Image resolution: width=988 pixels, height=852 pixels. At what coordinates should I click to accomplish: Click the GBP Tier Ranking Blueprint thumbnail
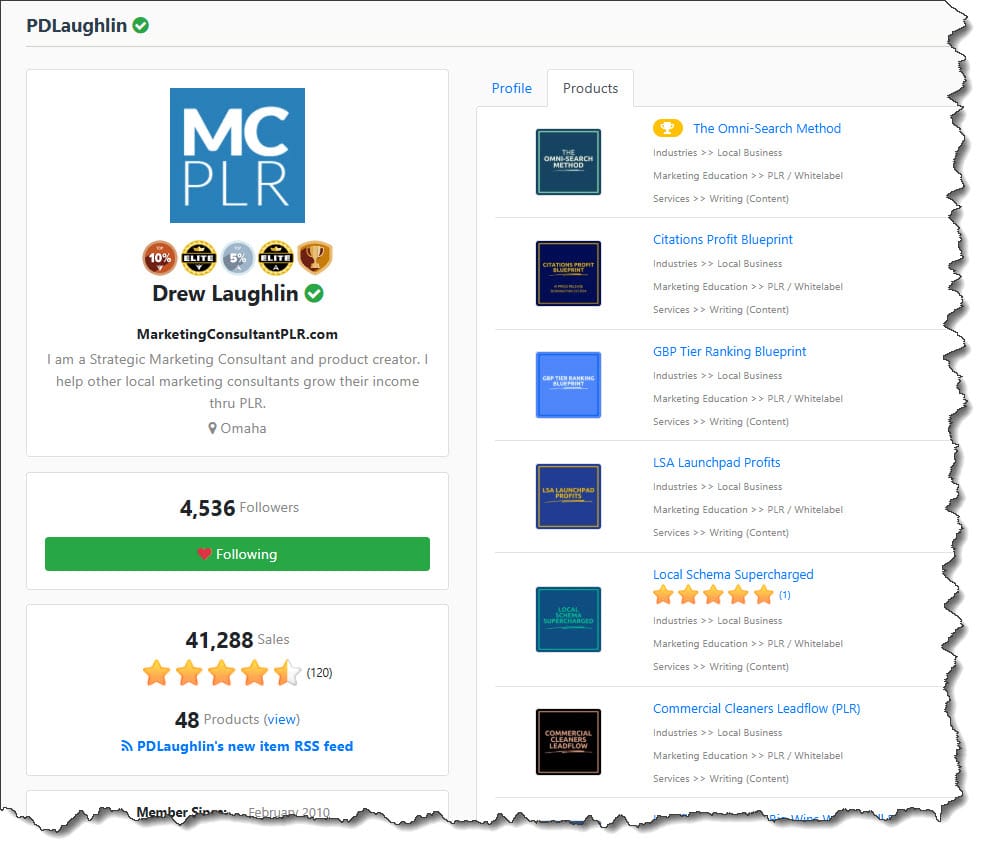[568, 384]
